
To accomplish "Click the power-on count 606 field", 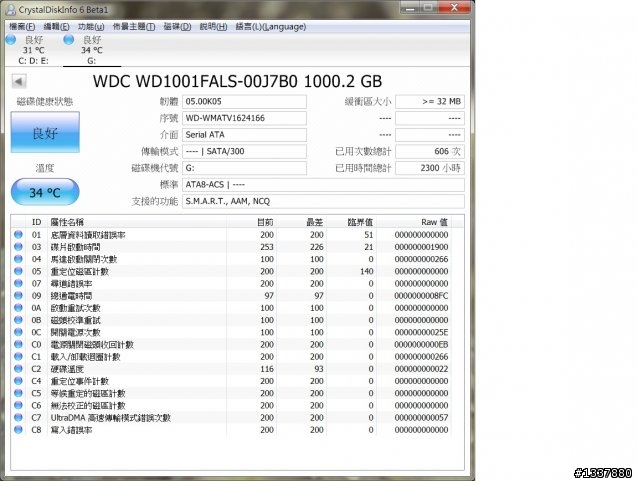I will 430,151.
